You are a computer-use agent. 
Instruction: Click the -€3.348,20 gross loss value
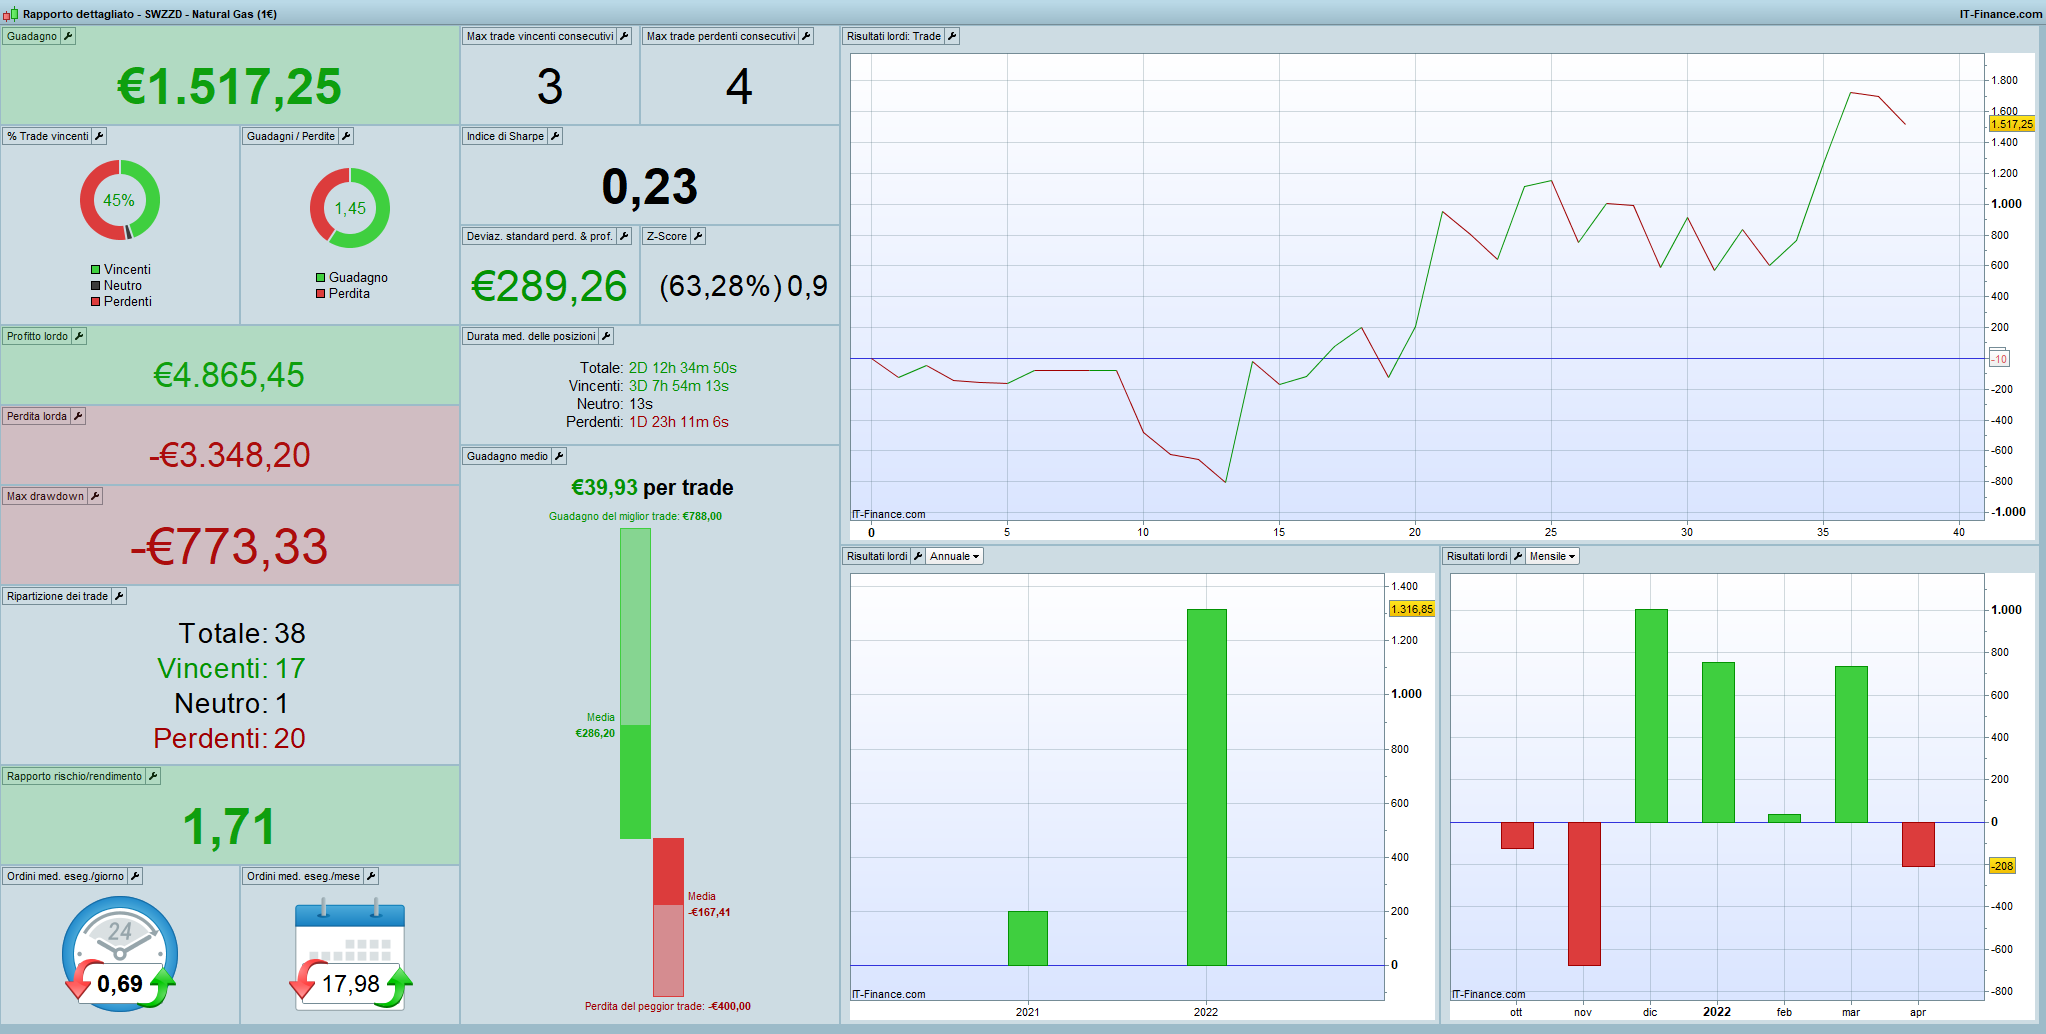[x=229, y=455]
